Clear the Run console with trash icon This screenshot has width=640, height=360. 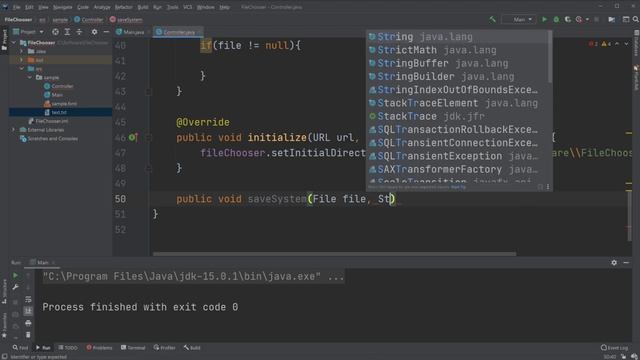(28, 335)
